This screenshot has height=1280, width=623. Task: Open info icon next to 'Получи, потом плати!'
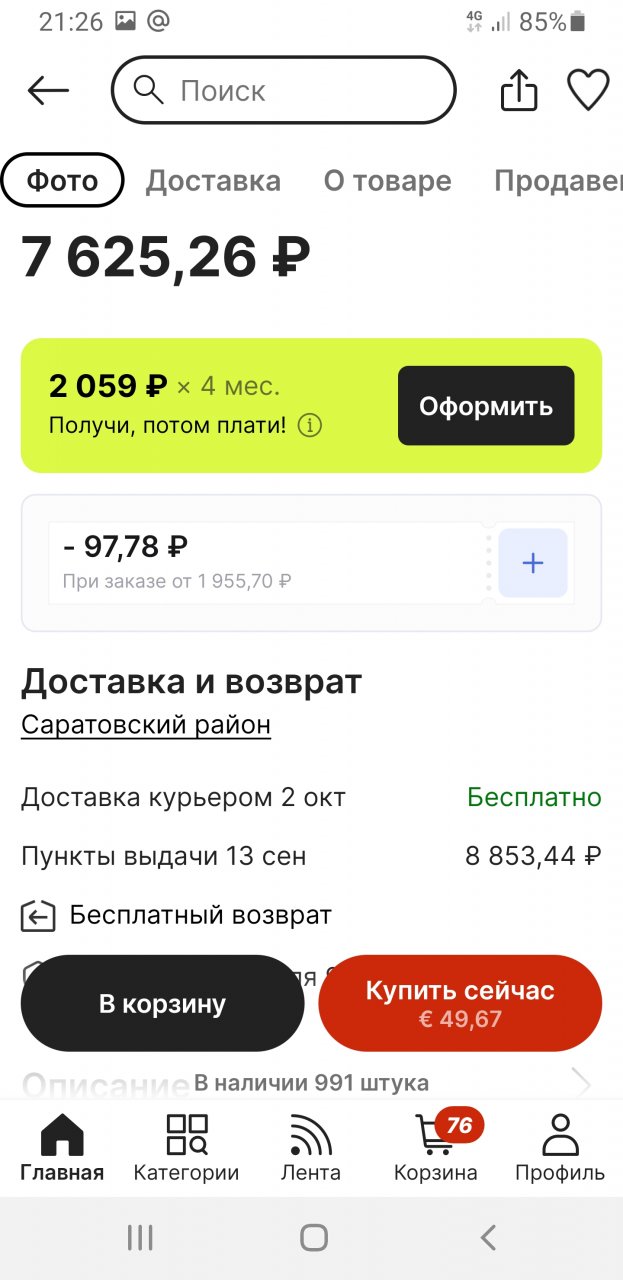coord(310,426)
